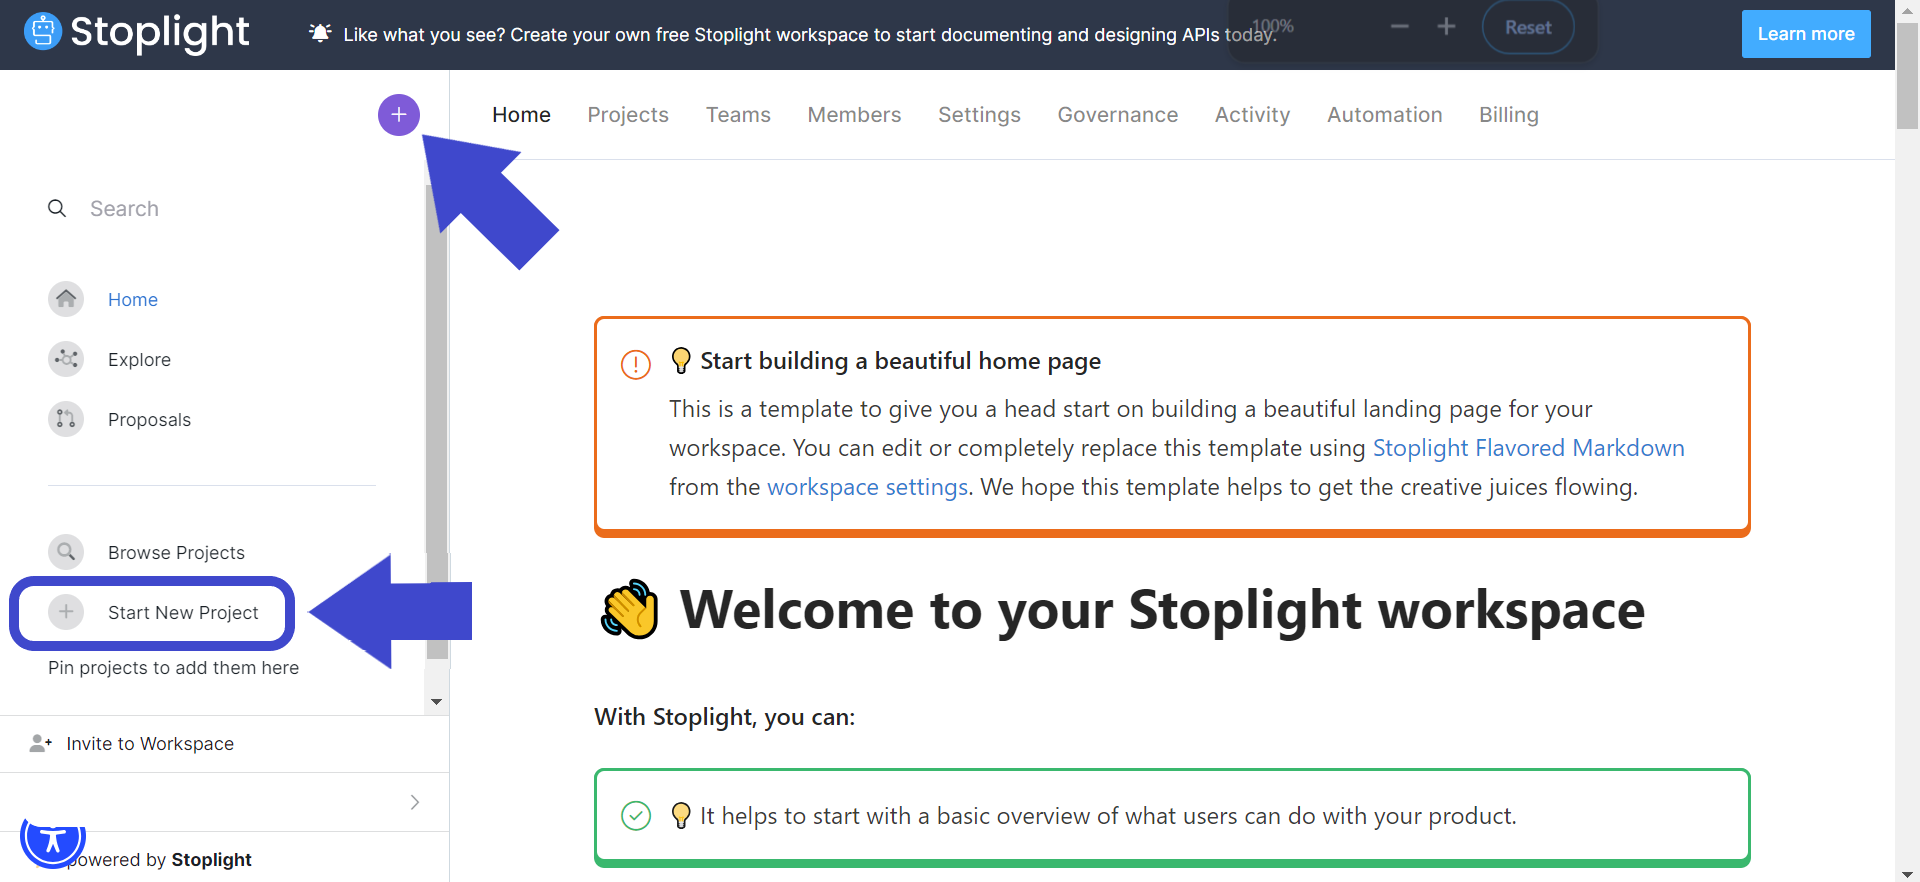
Task: Click the Proposals branch icon
Action: coord(66,419)
